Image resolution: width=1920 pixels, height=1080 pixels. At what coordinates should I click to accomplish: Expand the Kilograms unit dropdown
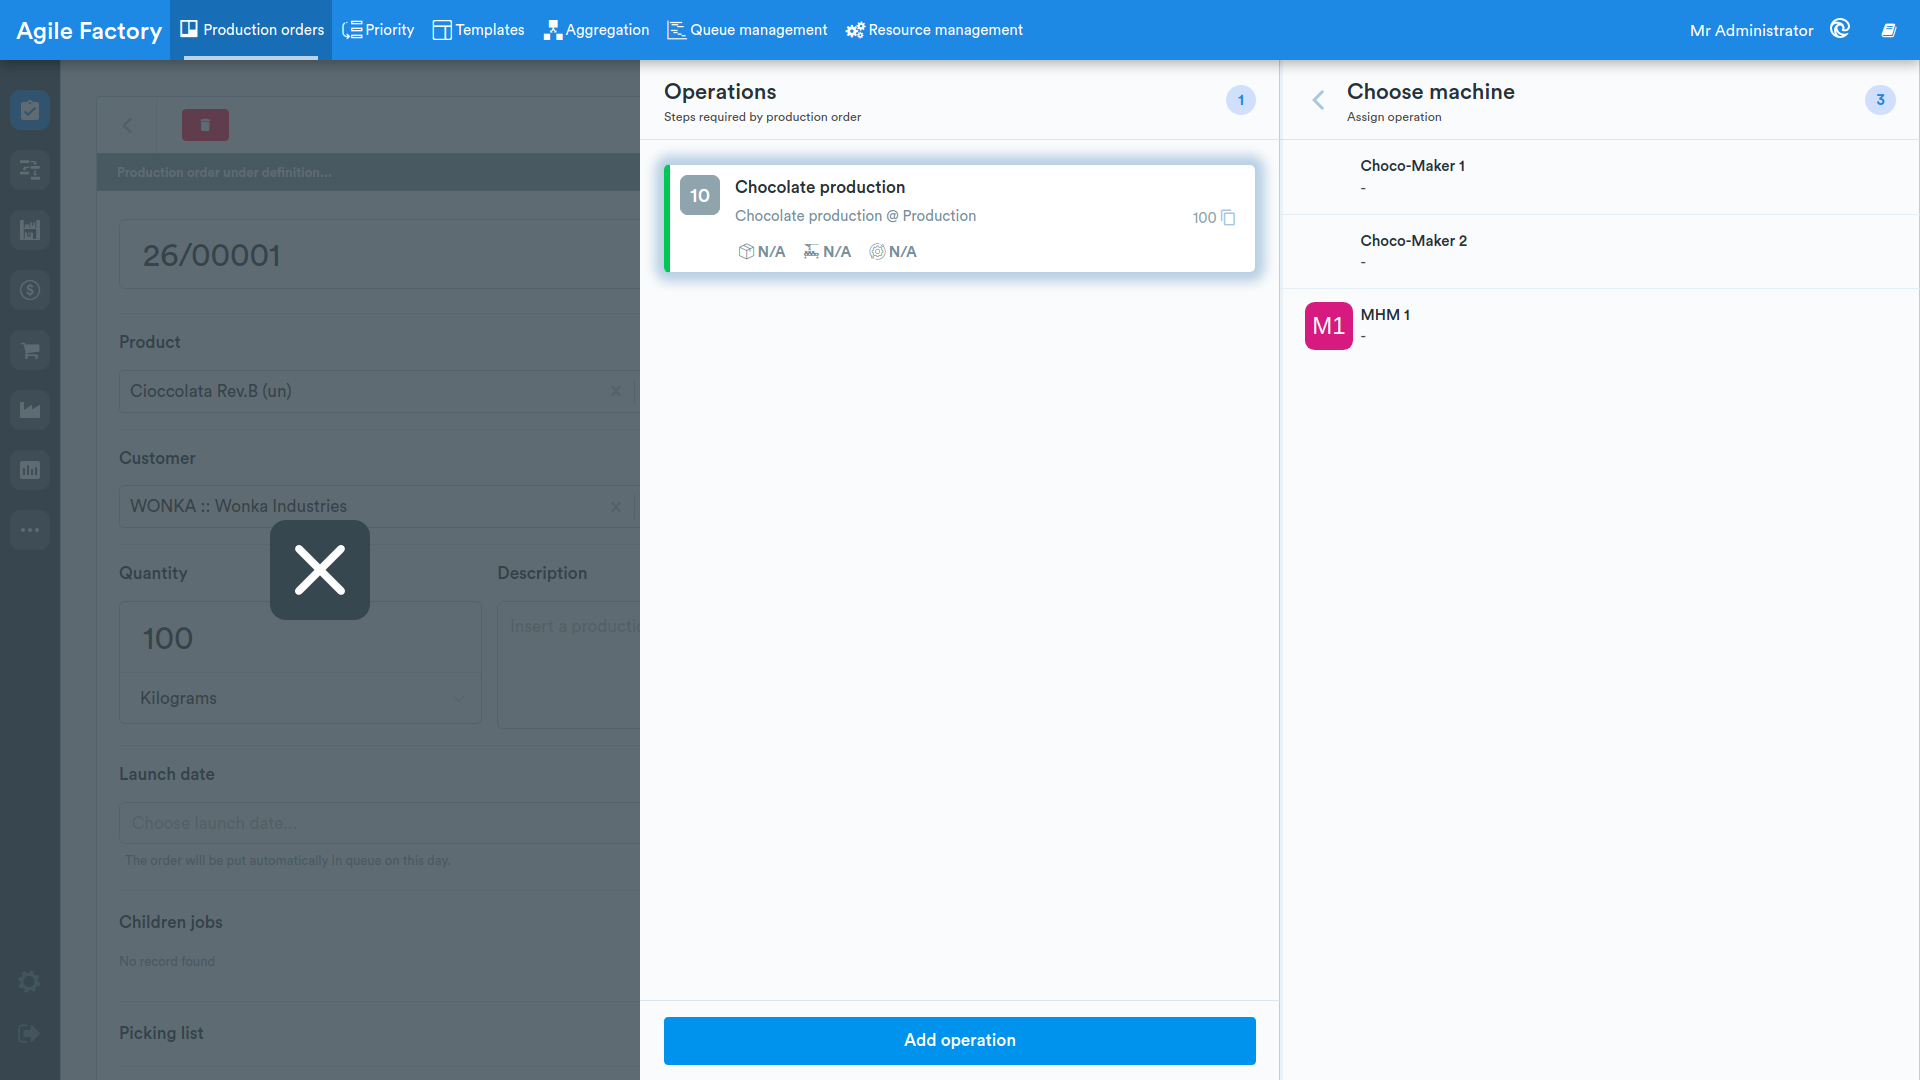click(x=300, y=698)
